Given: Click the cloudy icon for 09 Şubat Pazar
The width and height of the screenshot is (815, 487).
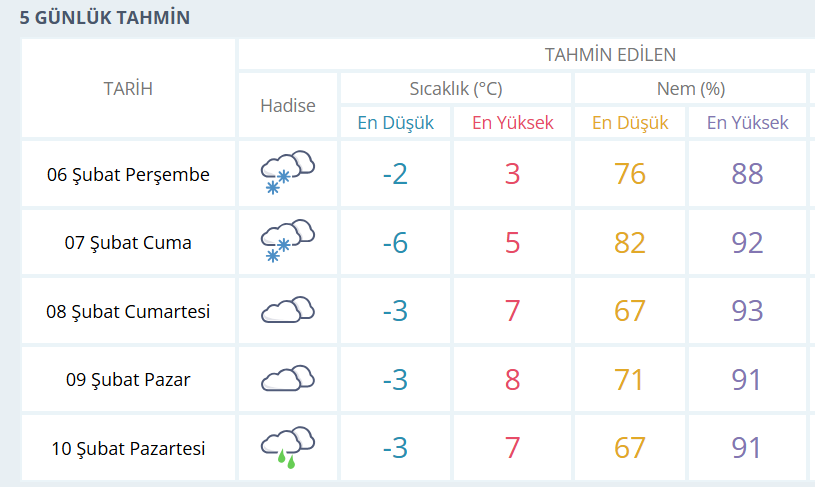Looking at the screenshot, I should [x=287, y=378].
